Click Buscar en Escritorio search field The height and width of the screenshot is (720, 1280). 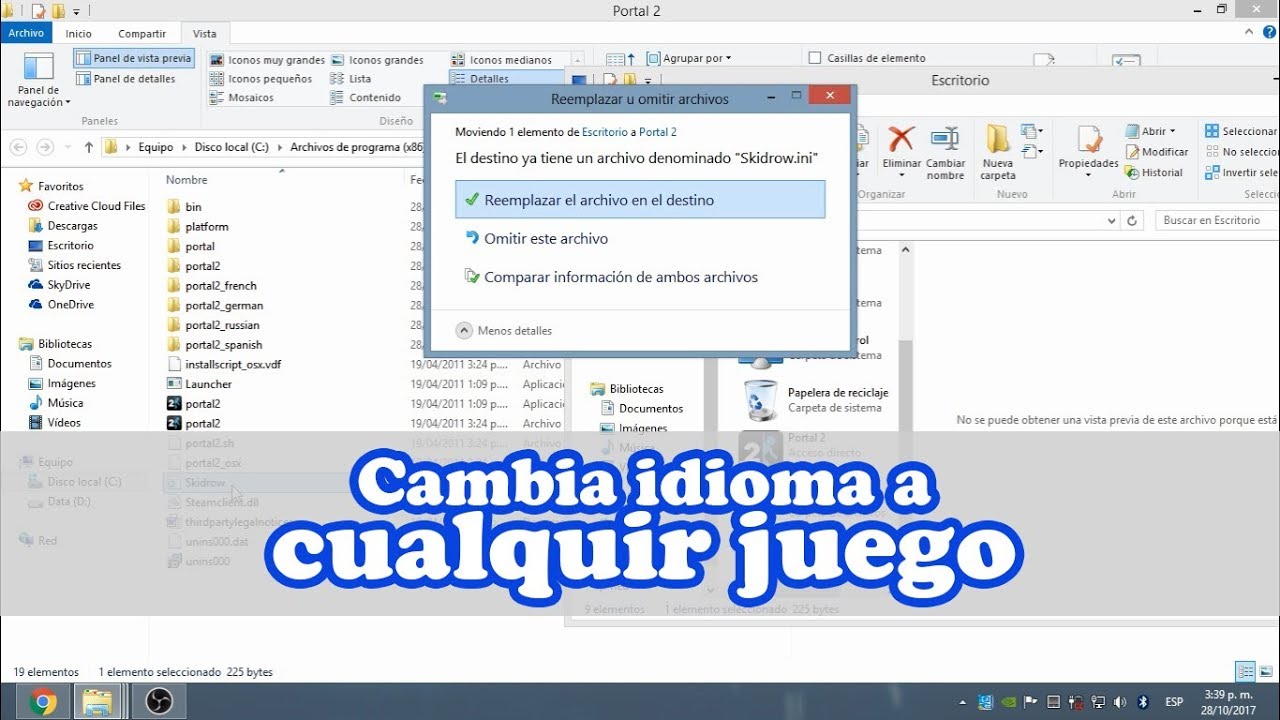(x=1217, y=220)
